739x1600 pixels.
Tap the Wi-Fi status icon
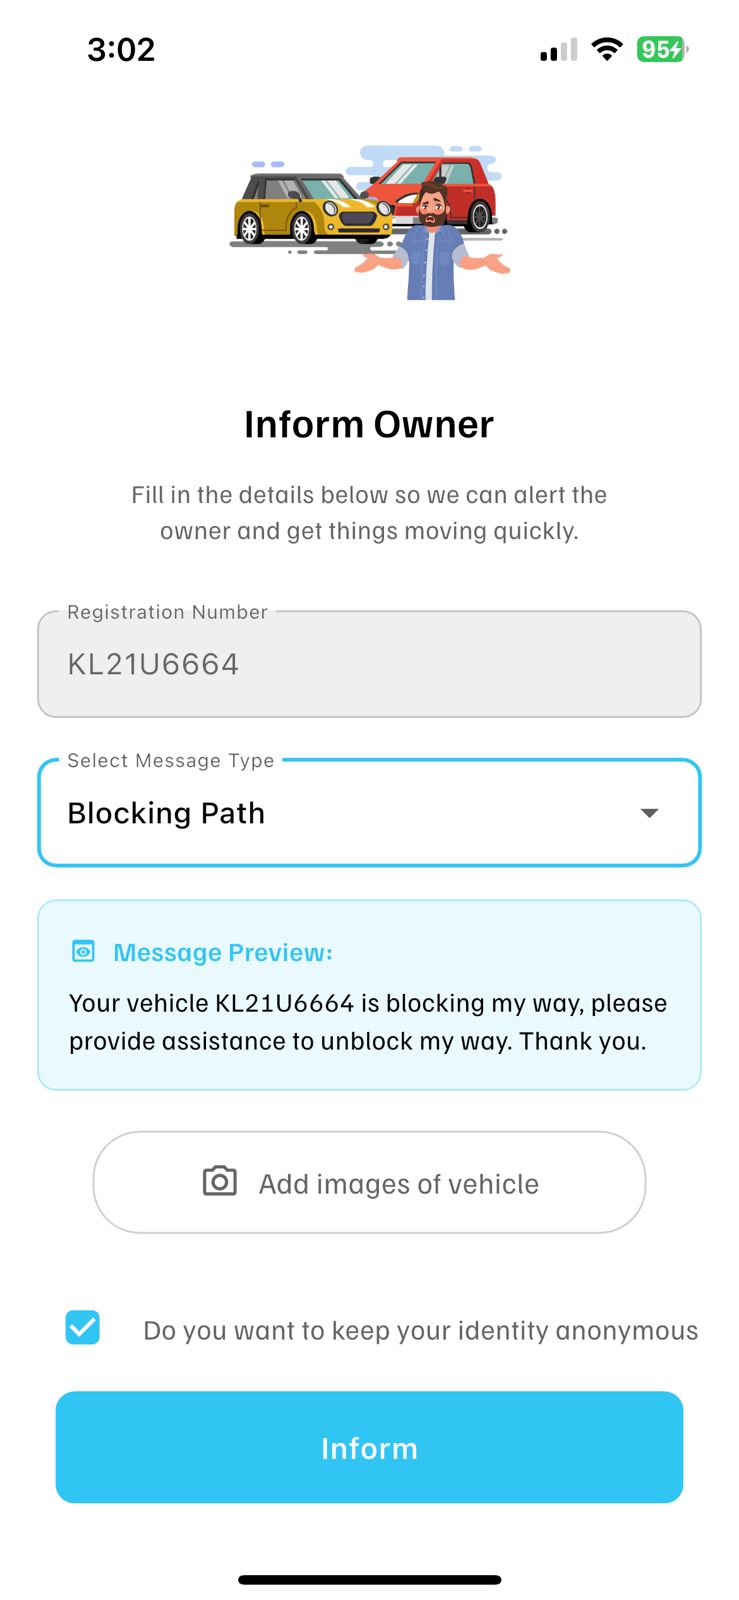[x=606, y=49]
